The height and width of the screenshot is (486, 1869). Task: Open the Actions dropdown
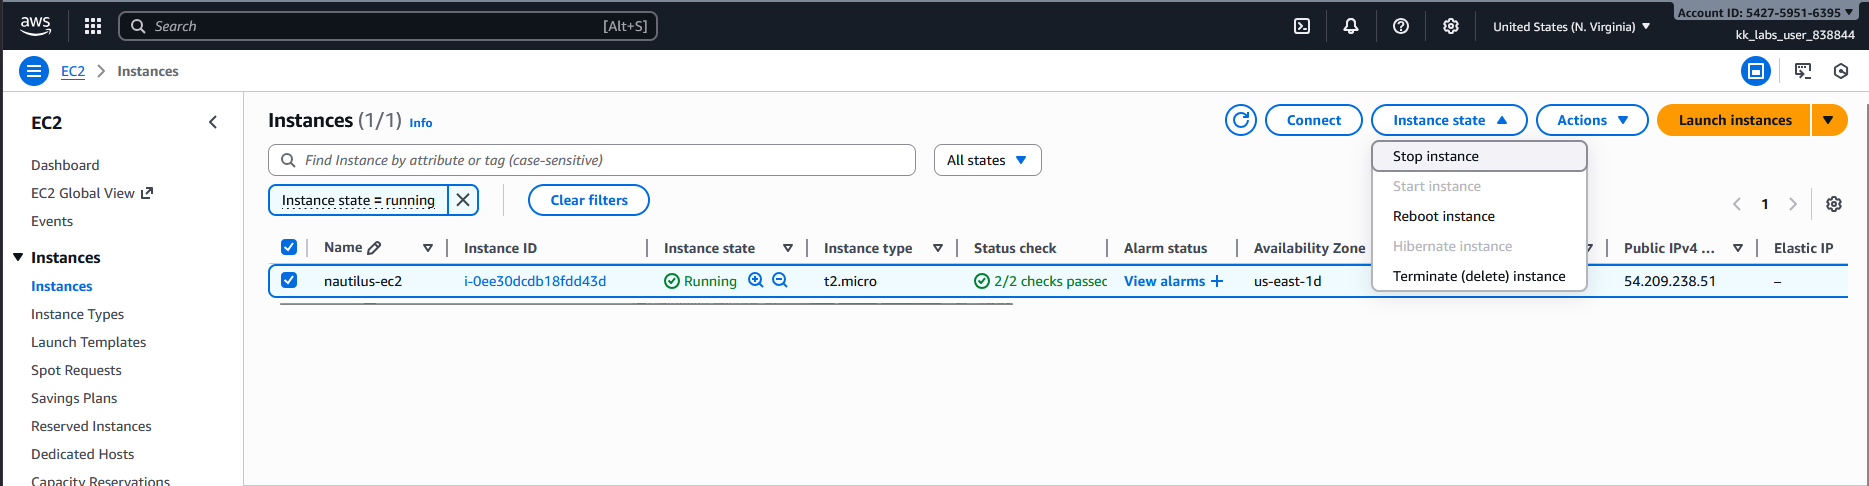[1592, 120]
